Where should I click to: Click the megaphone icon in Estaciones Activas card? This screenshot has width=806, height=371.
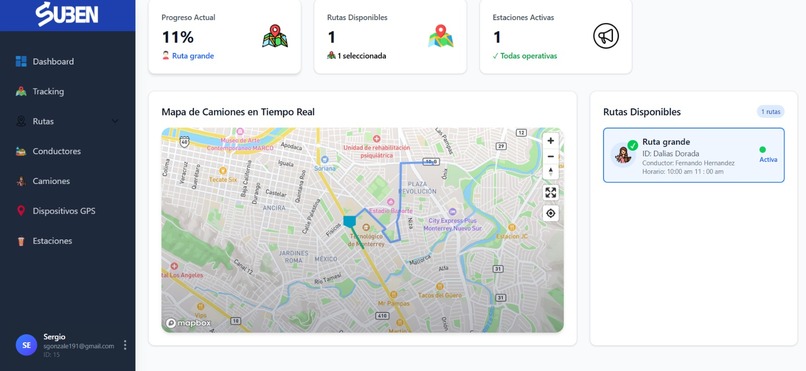coord(606,36)
